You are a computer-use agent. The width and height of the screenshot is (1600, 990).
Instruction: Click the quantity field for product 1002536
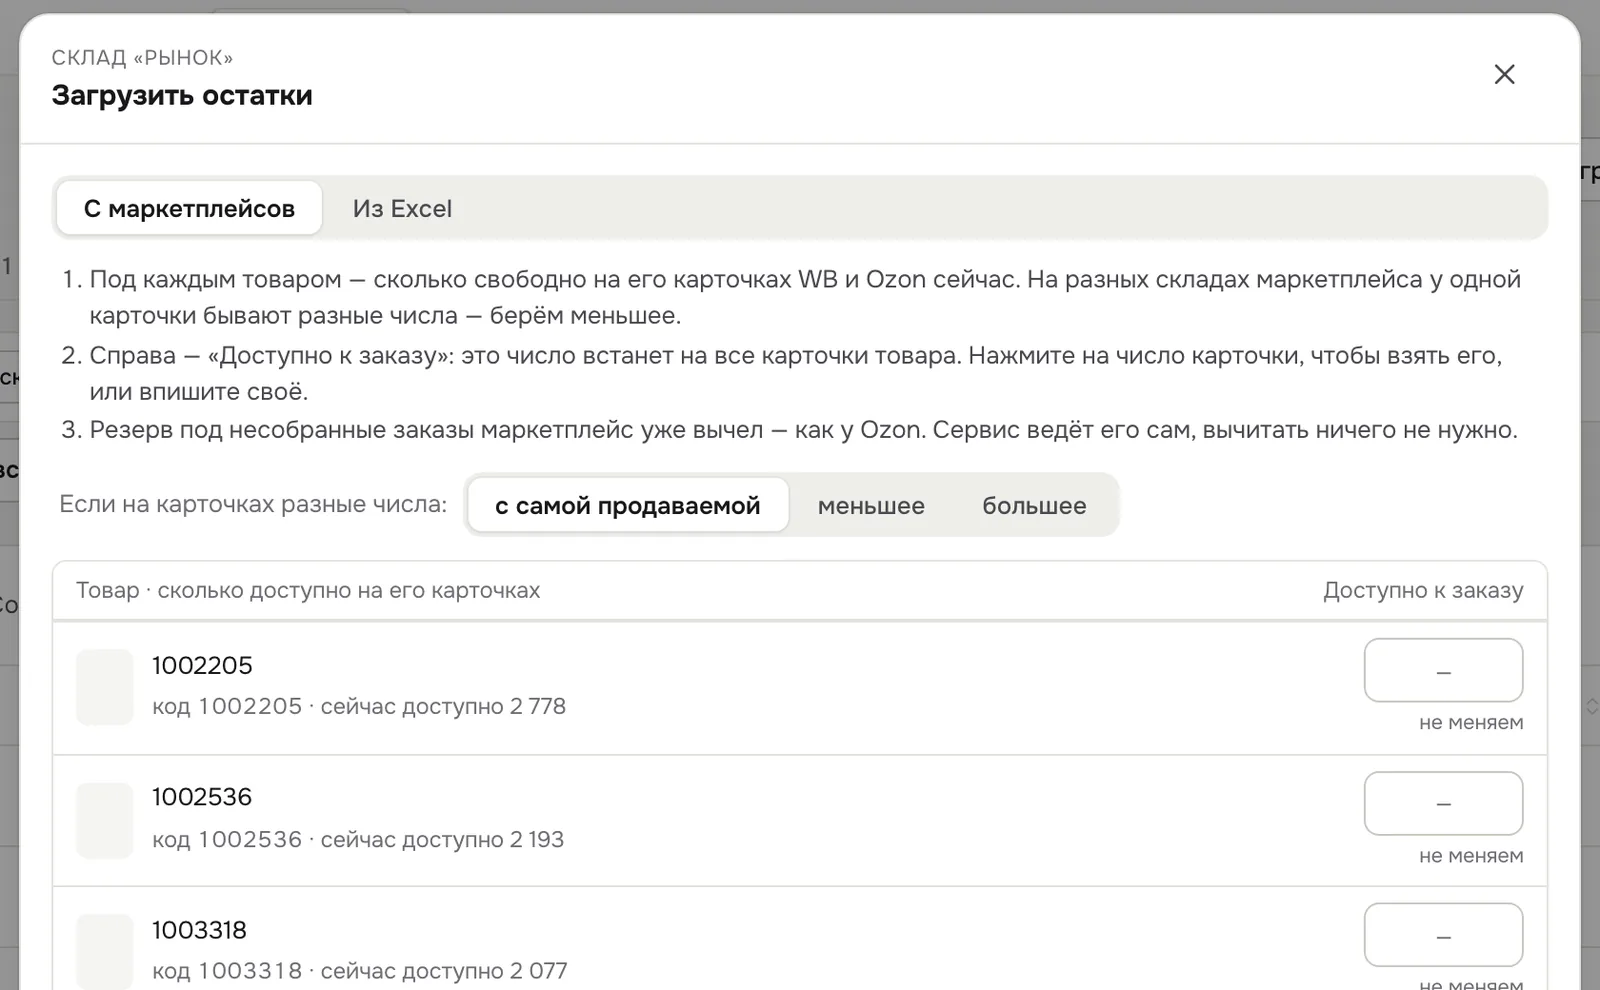pos(1443,803)
